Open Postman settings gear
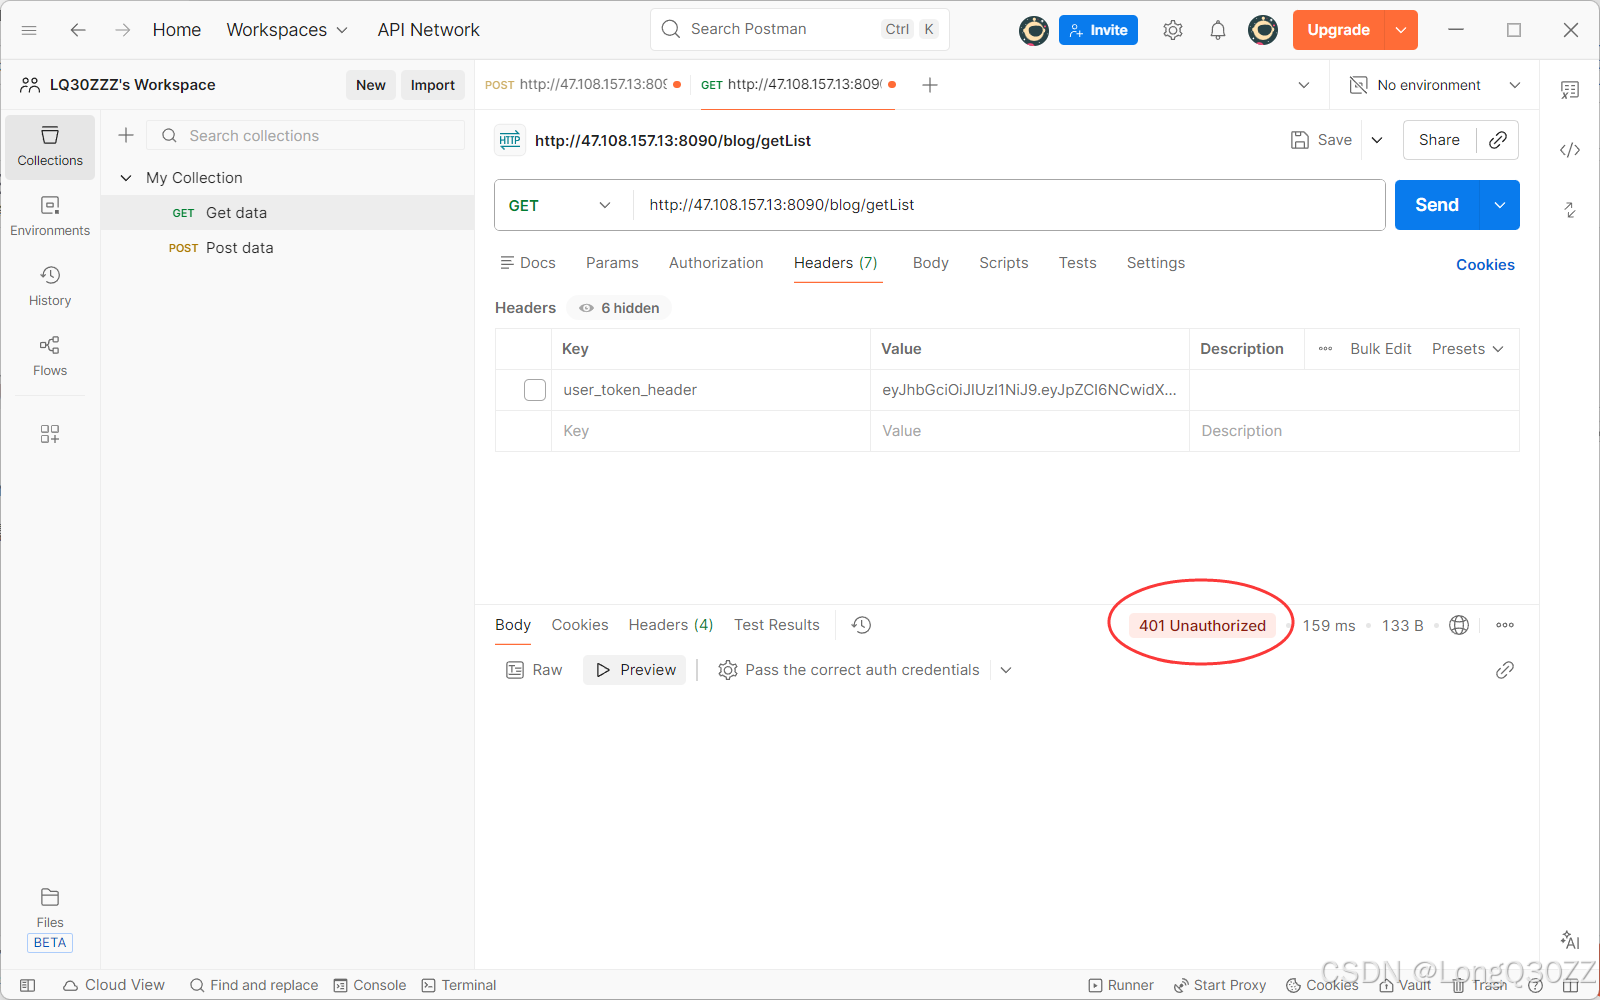 tap(1173, 30)
